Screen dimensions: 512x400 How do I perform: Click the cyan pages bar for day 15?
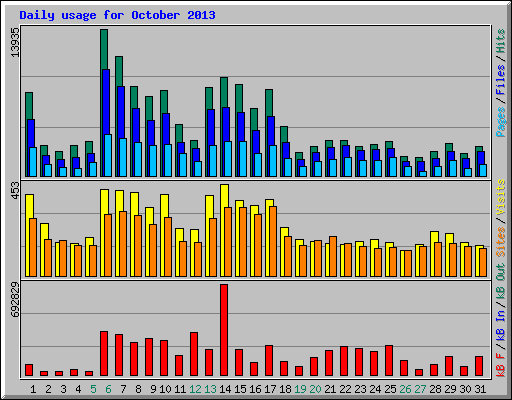(x=243, y=159)
